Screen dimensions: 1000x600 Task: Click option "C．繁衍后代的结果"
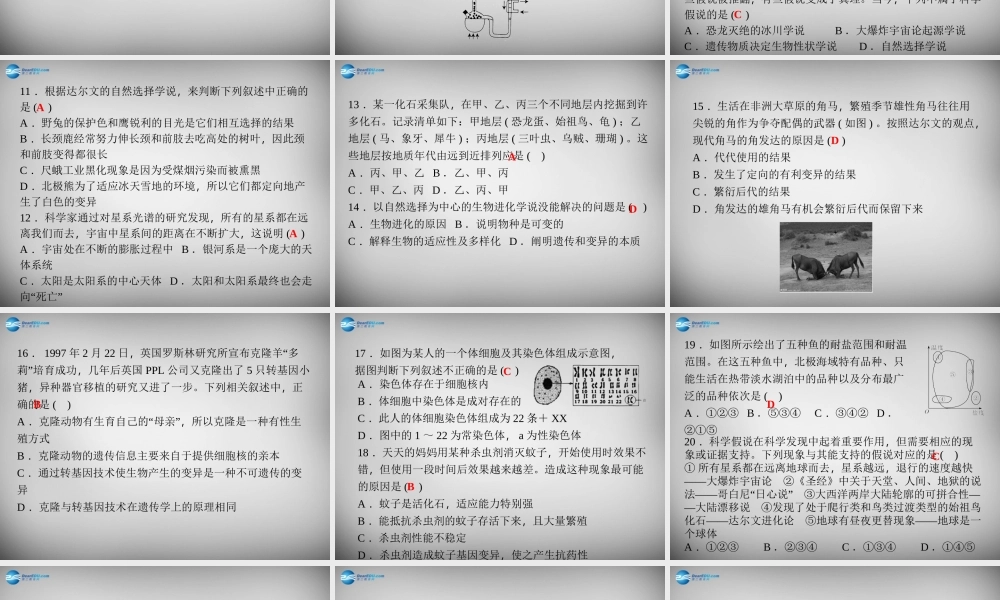point(742,192)
